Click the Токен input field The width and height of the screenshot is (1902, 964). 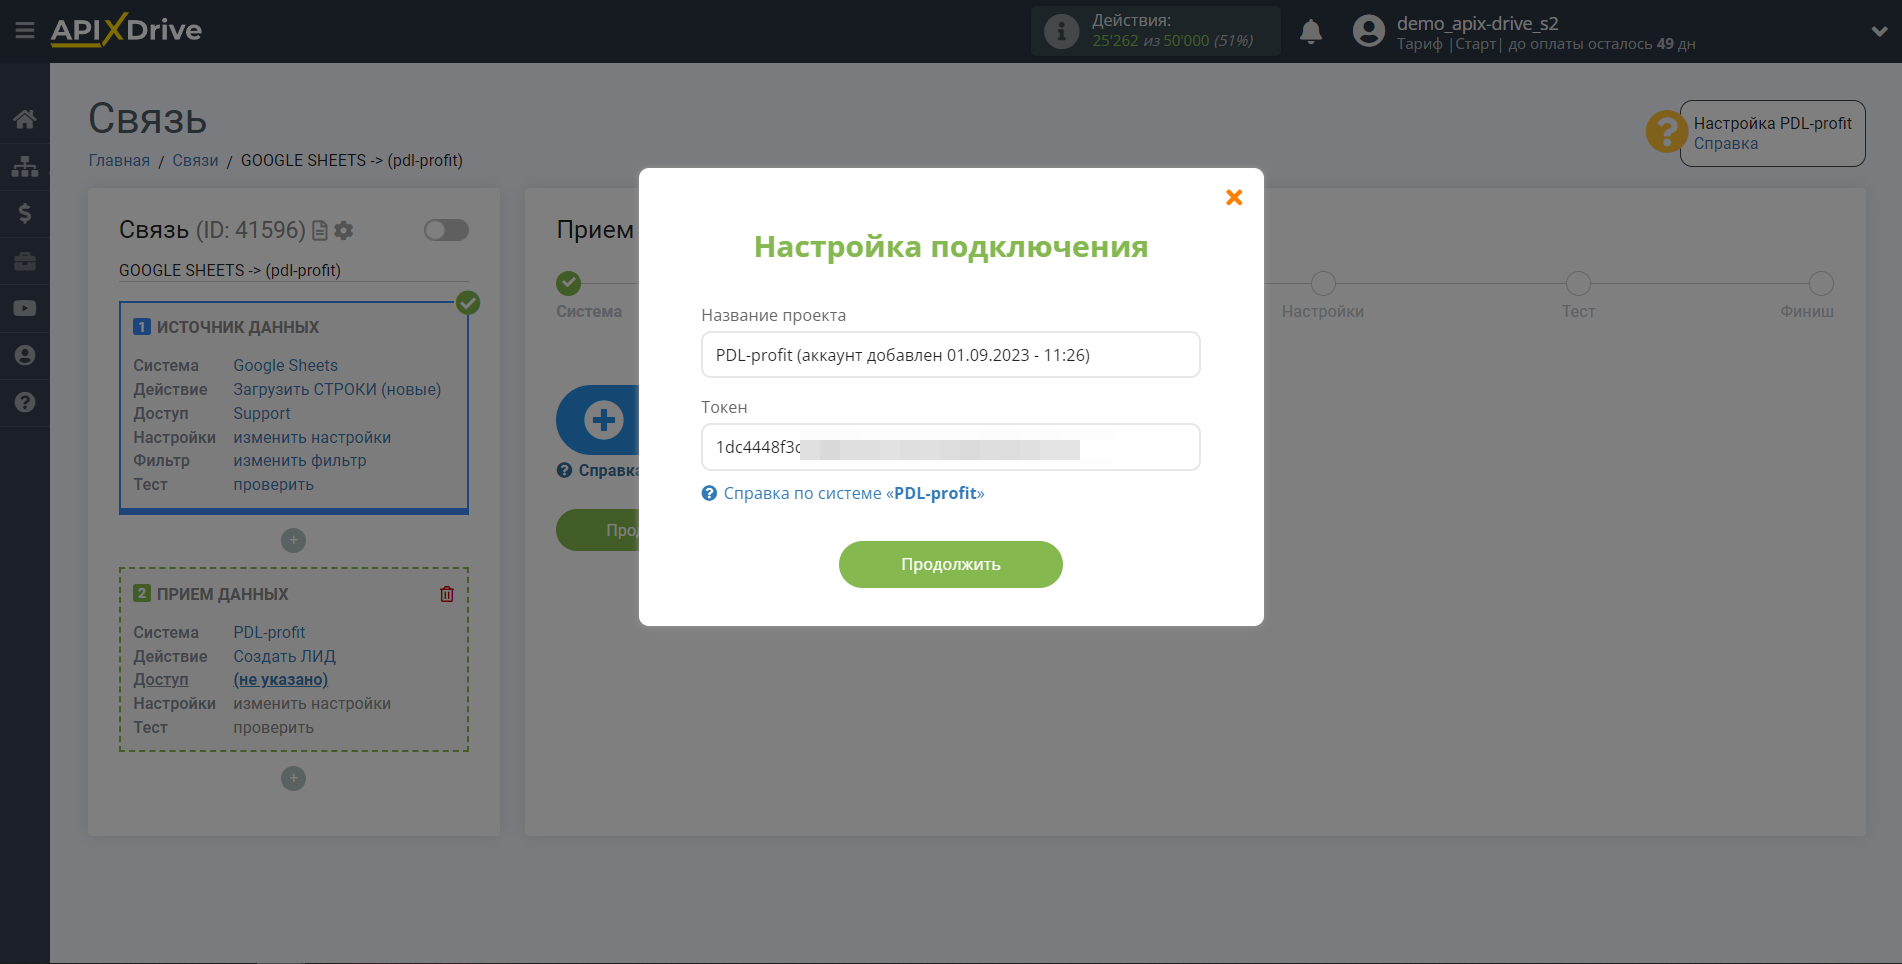tap(950, 447)
